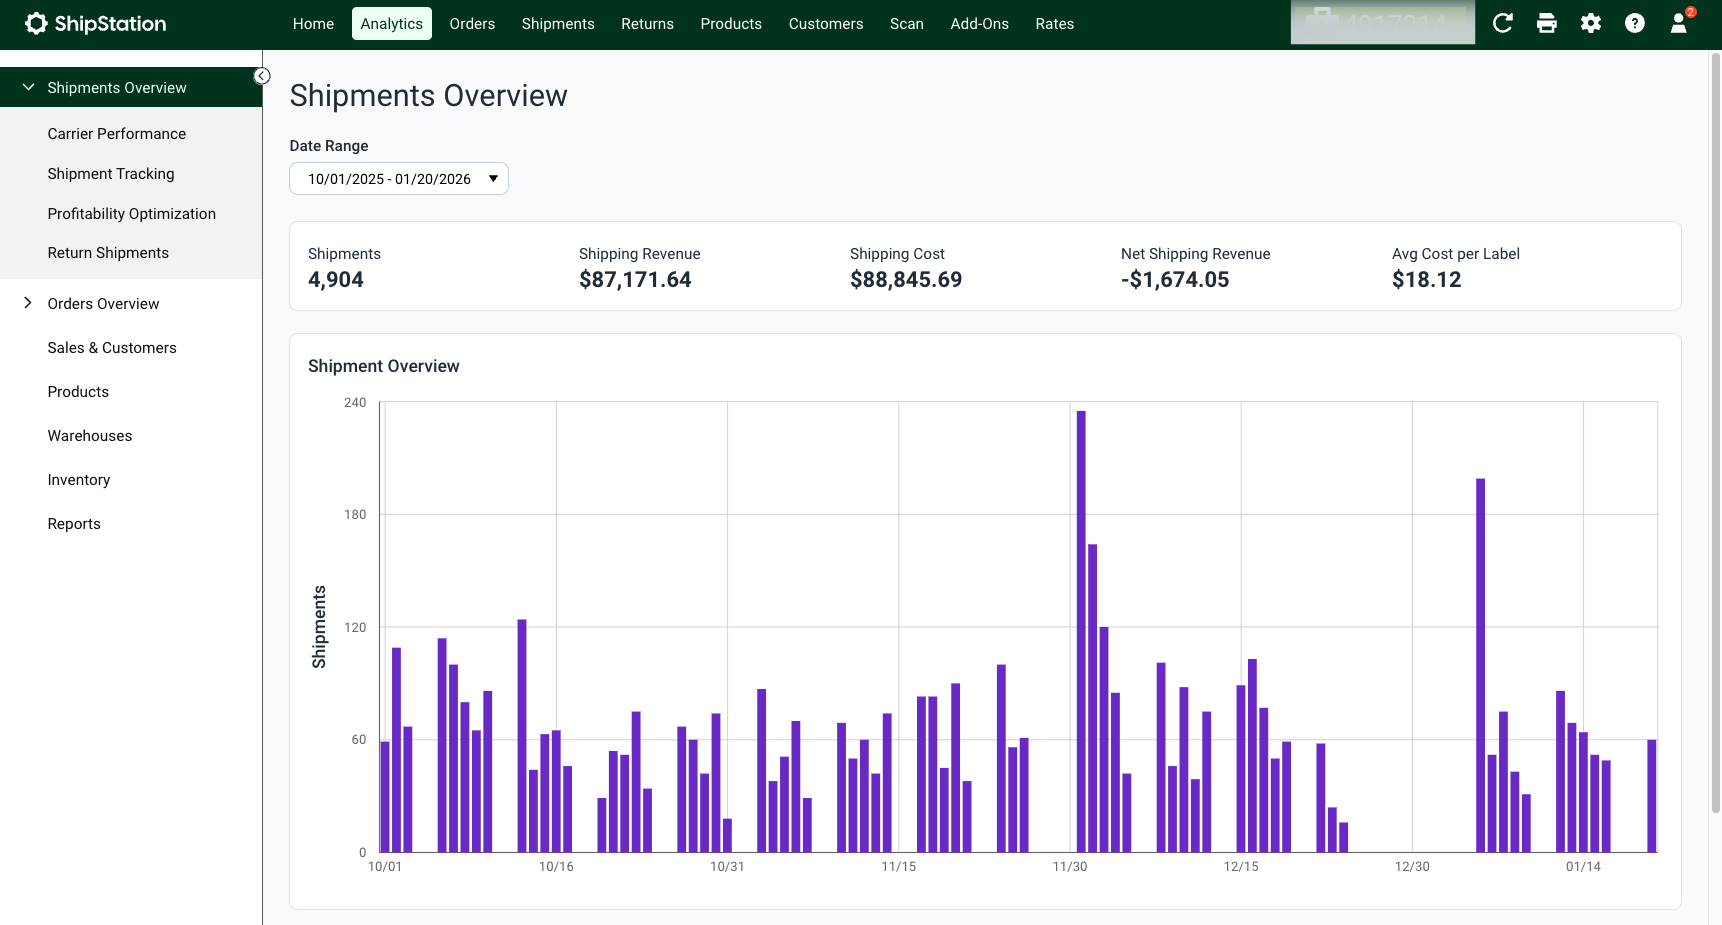This screenshot has height=925, width=1722.
Task: Select Return Shipments in sidebar
Action: point(108,253)
